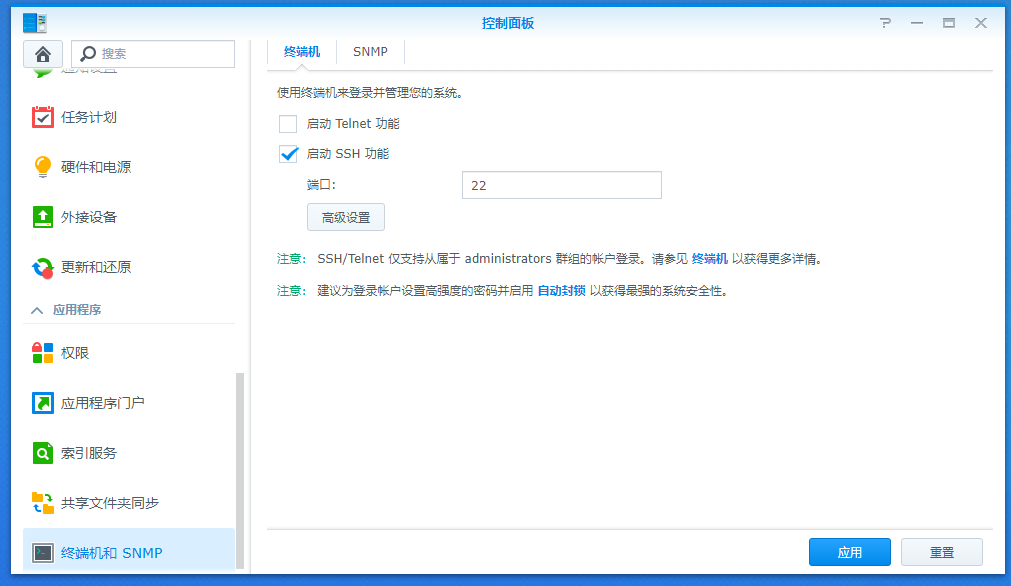This screenshot has width=1011, height=586.
Task: Select 共享文件夹同步 in the sidebar
Action: tap(110, 503)
